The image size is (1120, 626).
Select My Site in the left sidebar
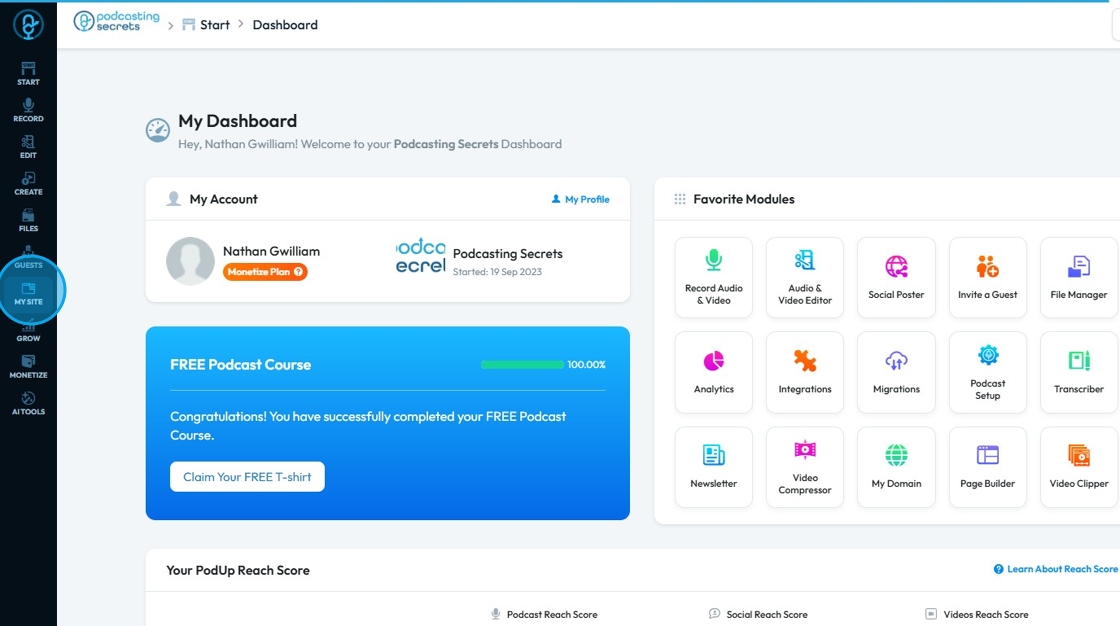[29, 293]
